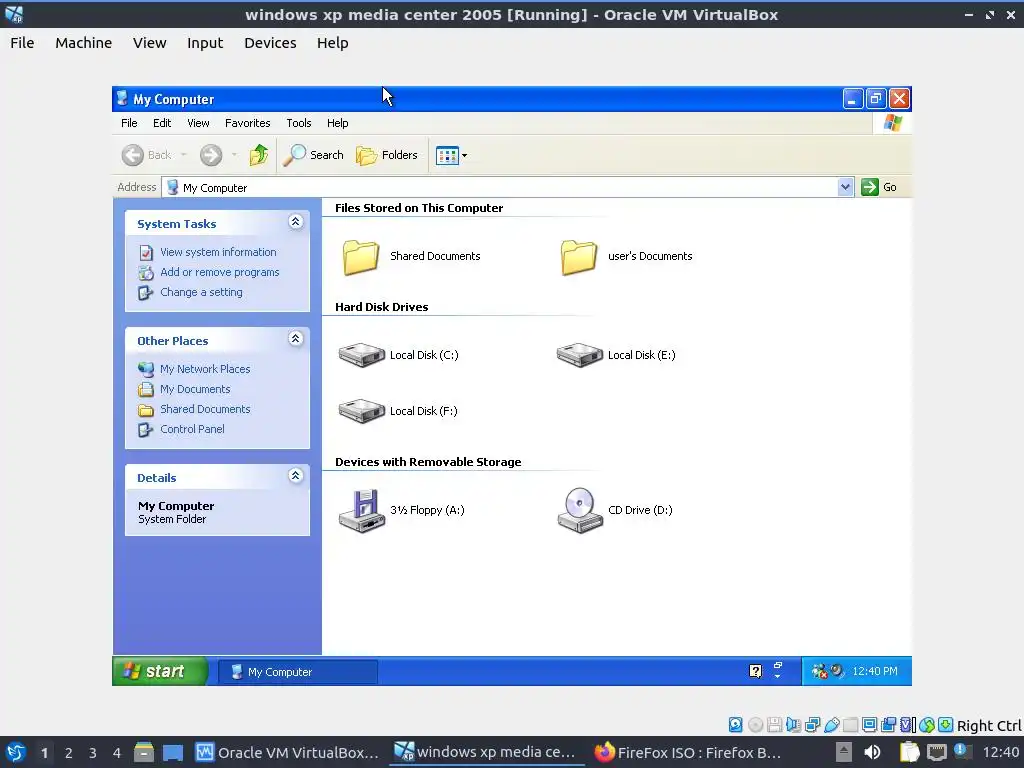The image size is (1024, 768).
Task: Click VirtualBox display status icon
Action: [x=869, y=725]
